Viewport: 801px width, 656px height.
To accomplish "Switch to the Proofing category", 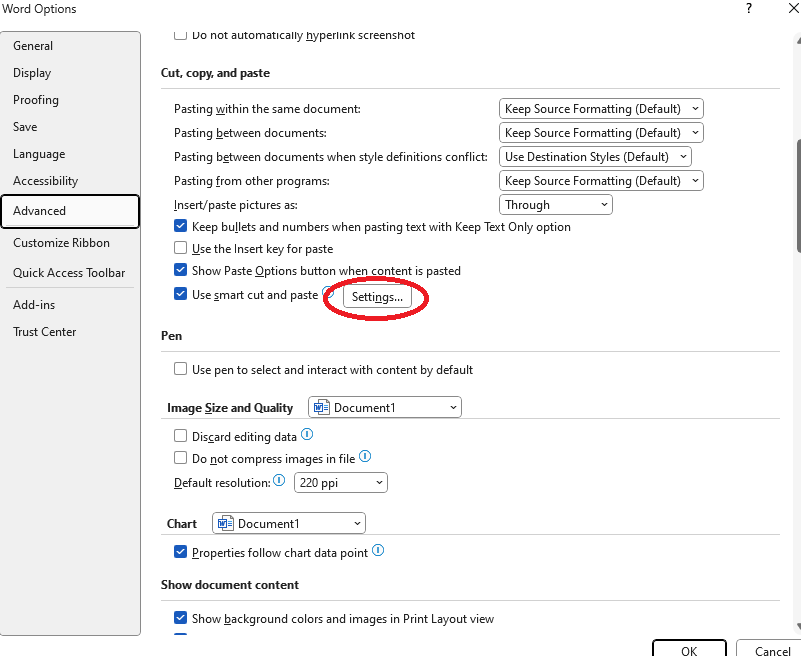I will click(x=36, y=100).
